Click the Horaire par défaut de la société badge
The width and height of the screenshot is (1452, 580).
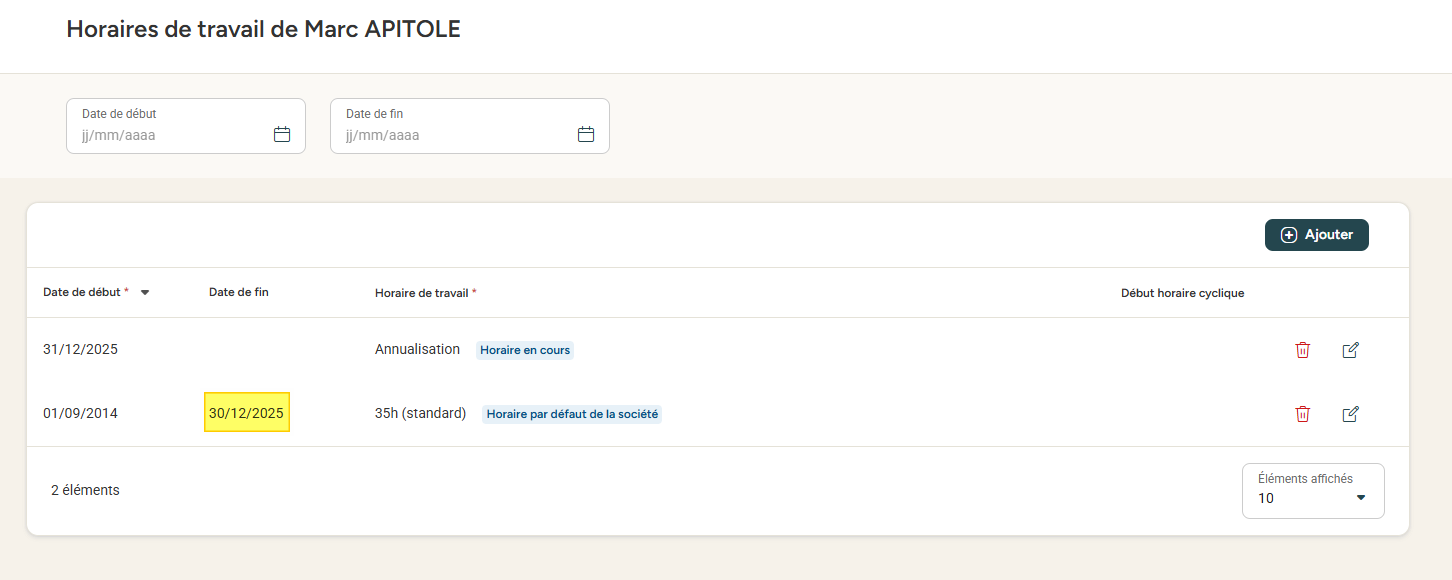[x=572, y=414]
